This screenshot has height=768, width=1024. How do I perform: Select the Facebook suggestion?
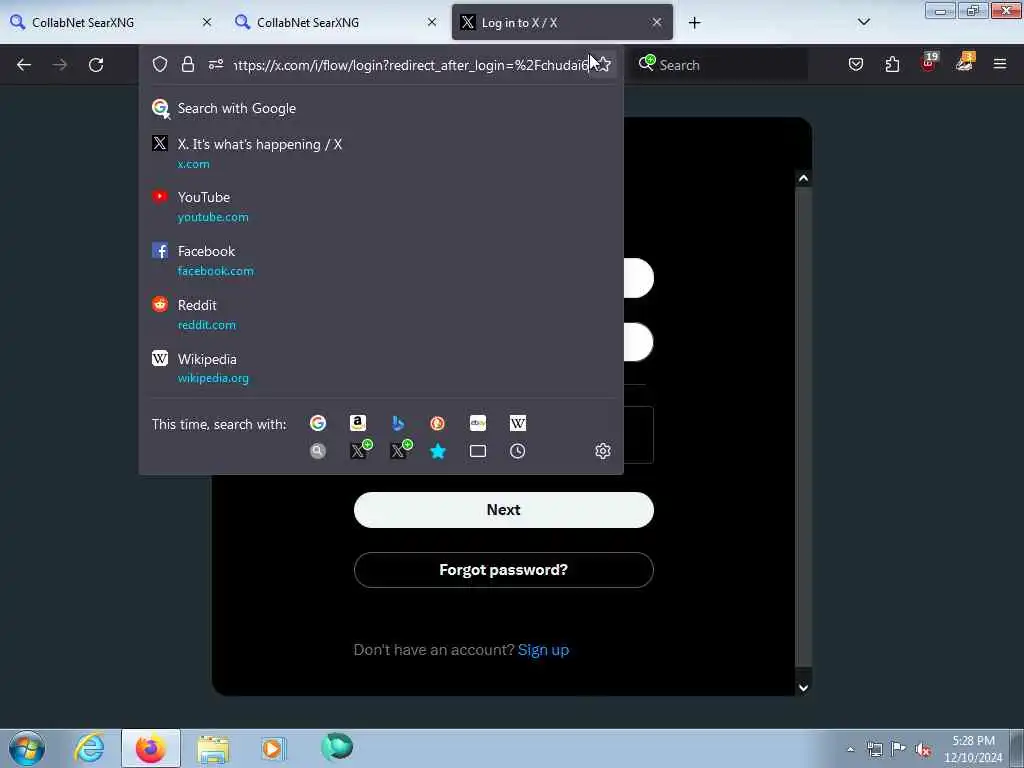[x=381, y=260]
